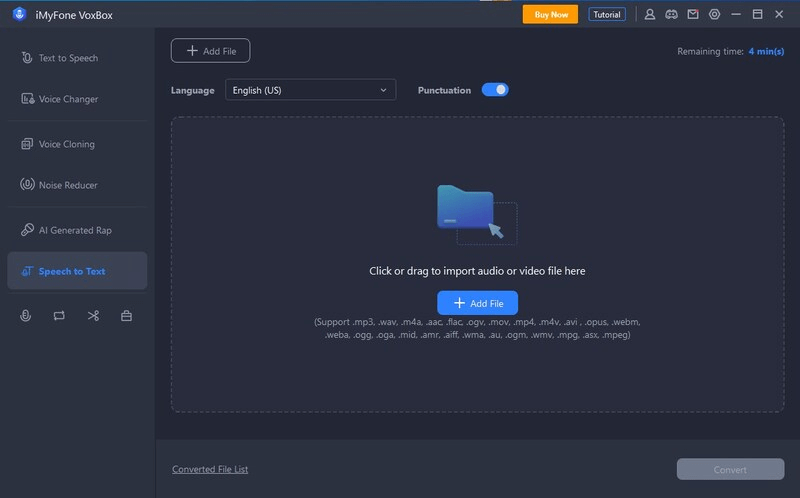Click the convert loop icon in sidebar
The width and height of the screenshot is (800, 498).
point(59,316)
